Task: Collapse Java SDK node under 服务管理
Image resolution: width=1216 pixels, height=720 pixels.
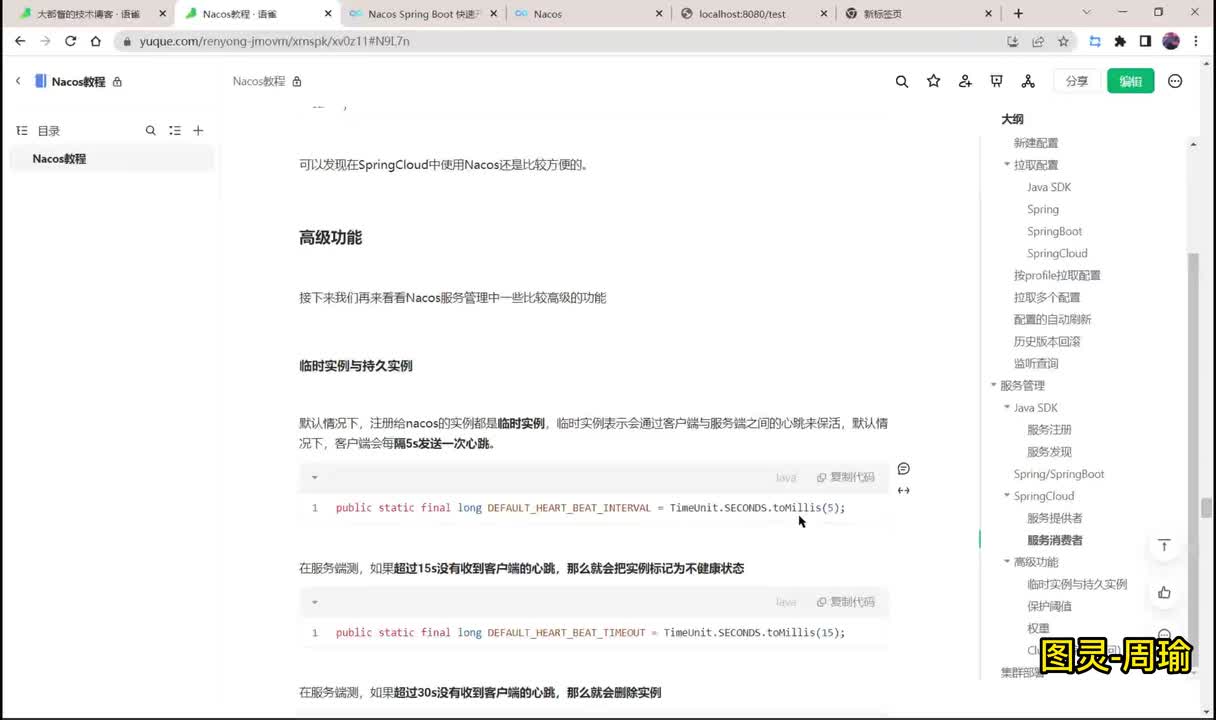Action: point(1007,408)
